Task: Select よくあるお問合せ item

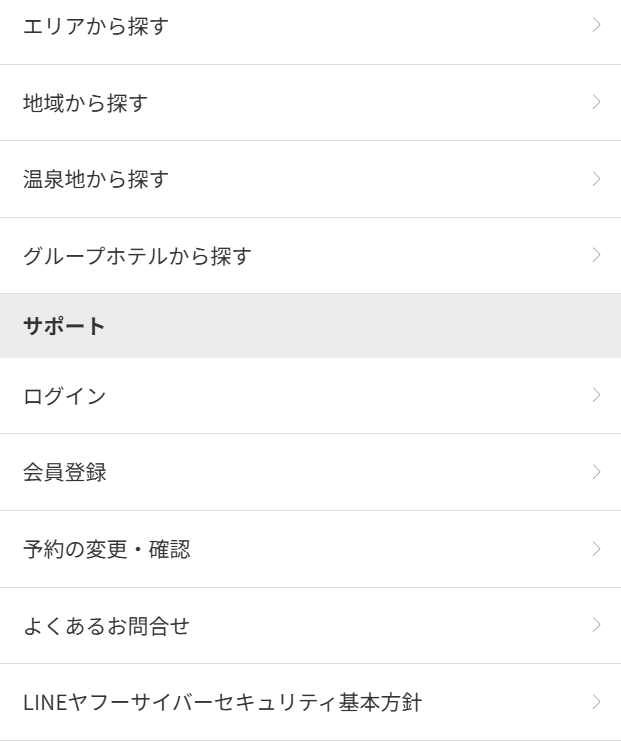Action: coord(310,626)
